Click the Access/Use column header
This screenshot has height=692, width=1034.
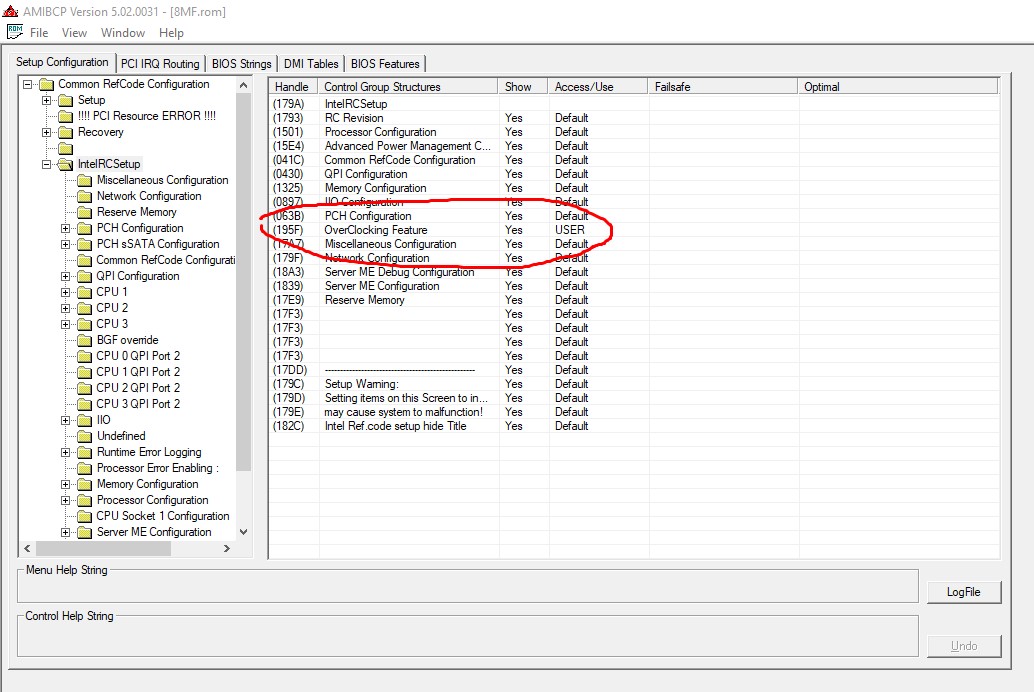coord(597,86)
